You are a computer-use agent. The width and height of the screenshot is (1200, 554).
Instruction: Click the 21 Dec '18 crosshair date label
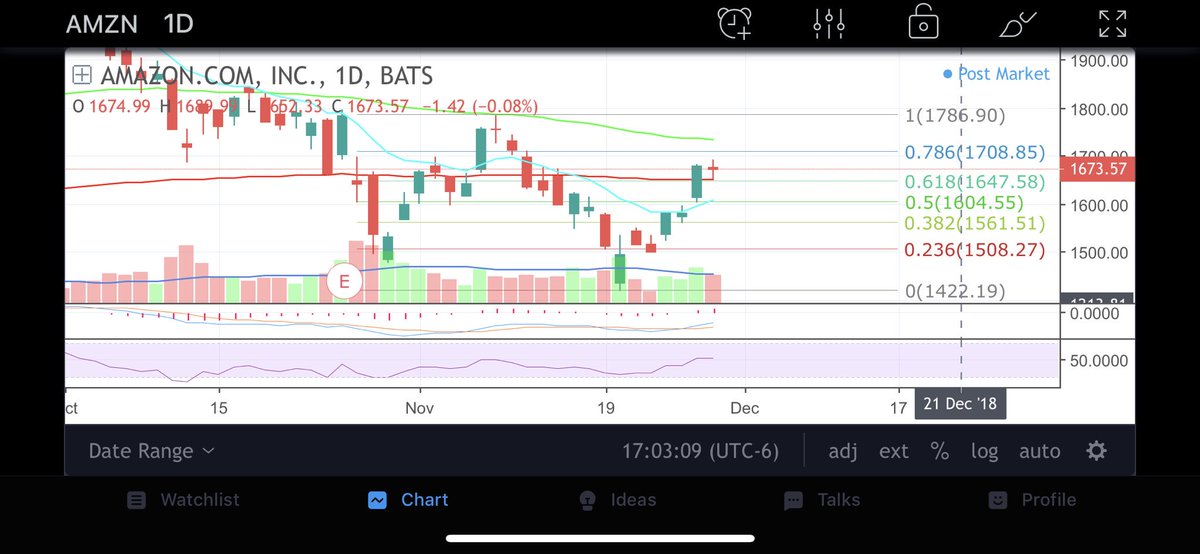[961, 405]
